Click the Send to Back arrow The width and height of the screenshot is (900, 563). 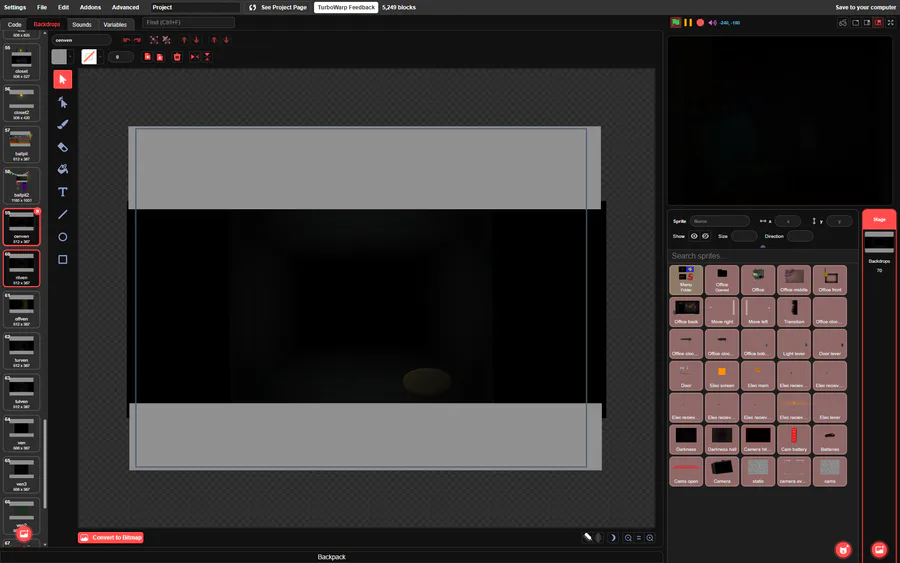[x=226, y=40]
